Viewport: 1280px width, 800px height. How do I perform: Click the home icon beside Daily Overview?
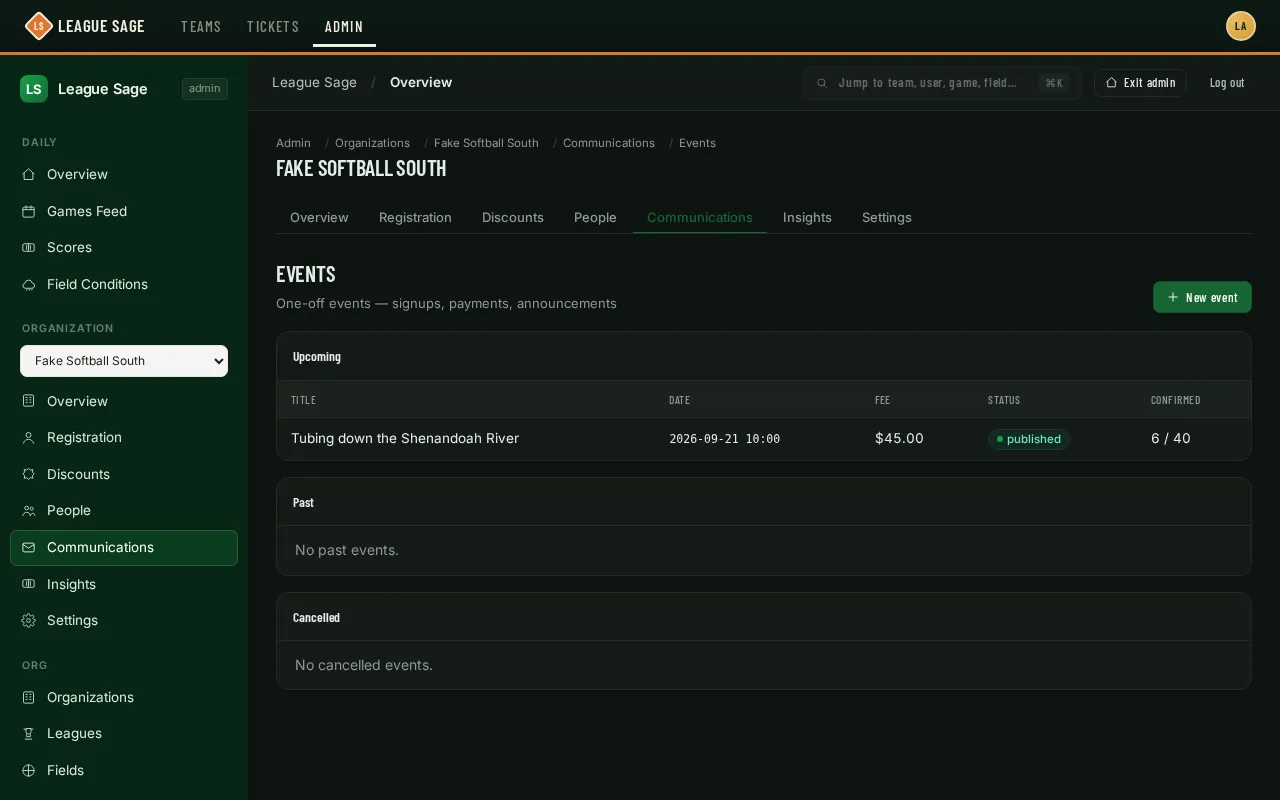(29, 175)
